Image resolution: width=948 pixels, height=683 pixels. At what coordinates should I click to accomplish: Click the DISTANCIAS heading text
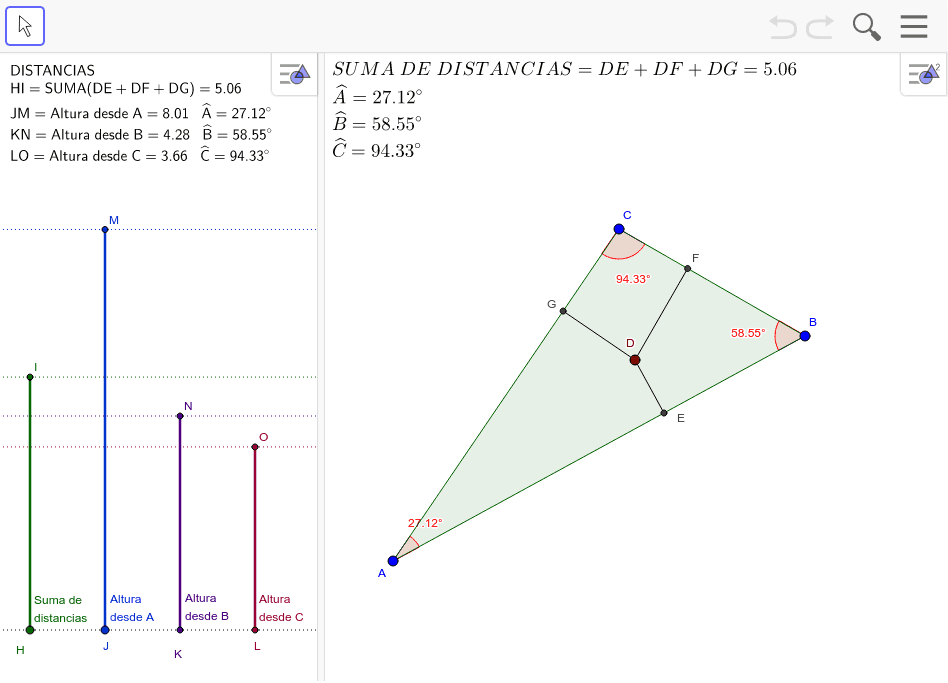(53, 71)
